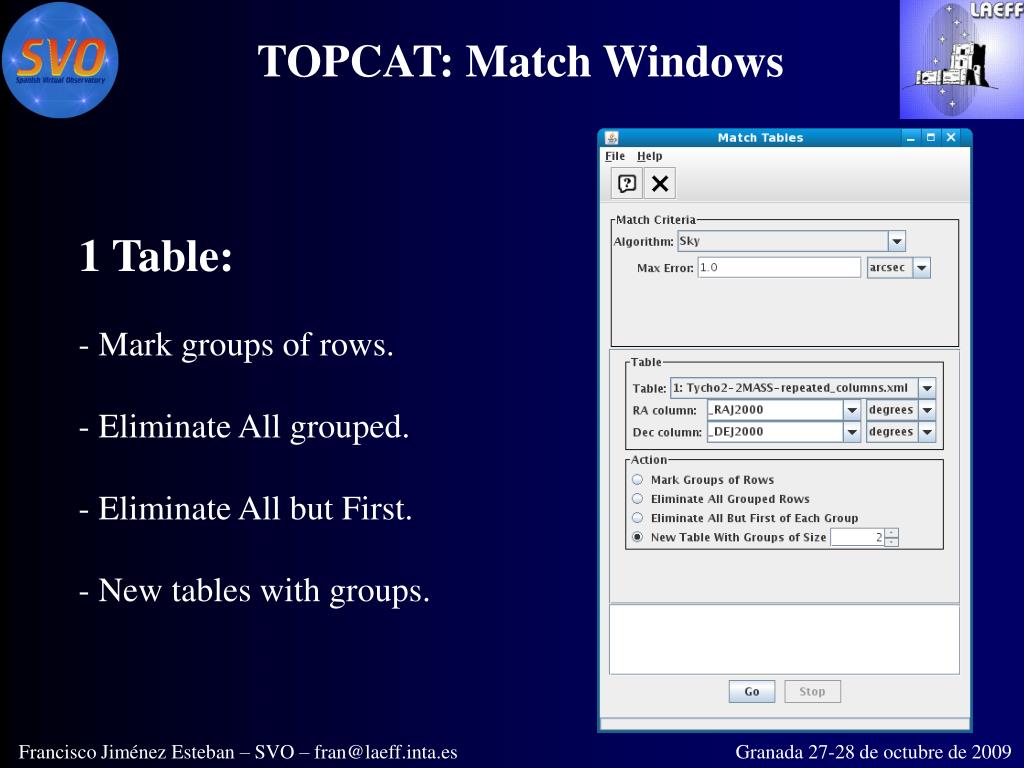This screenshot has width=1024, height=768.
Task: Select Eliminate All Grouped Rows option
Action: pos(637,499)
